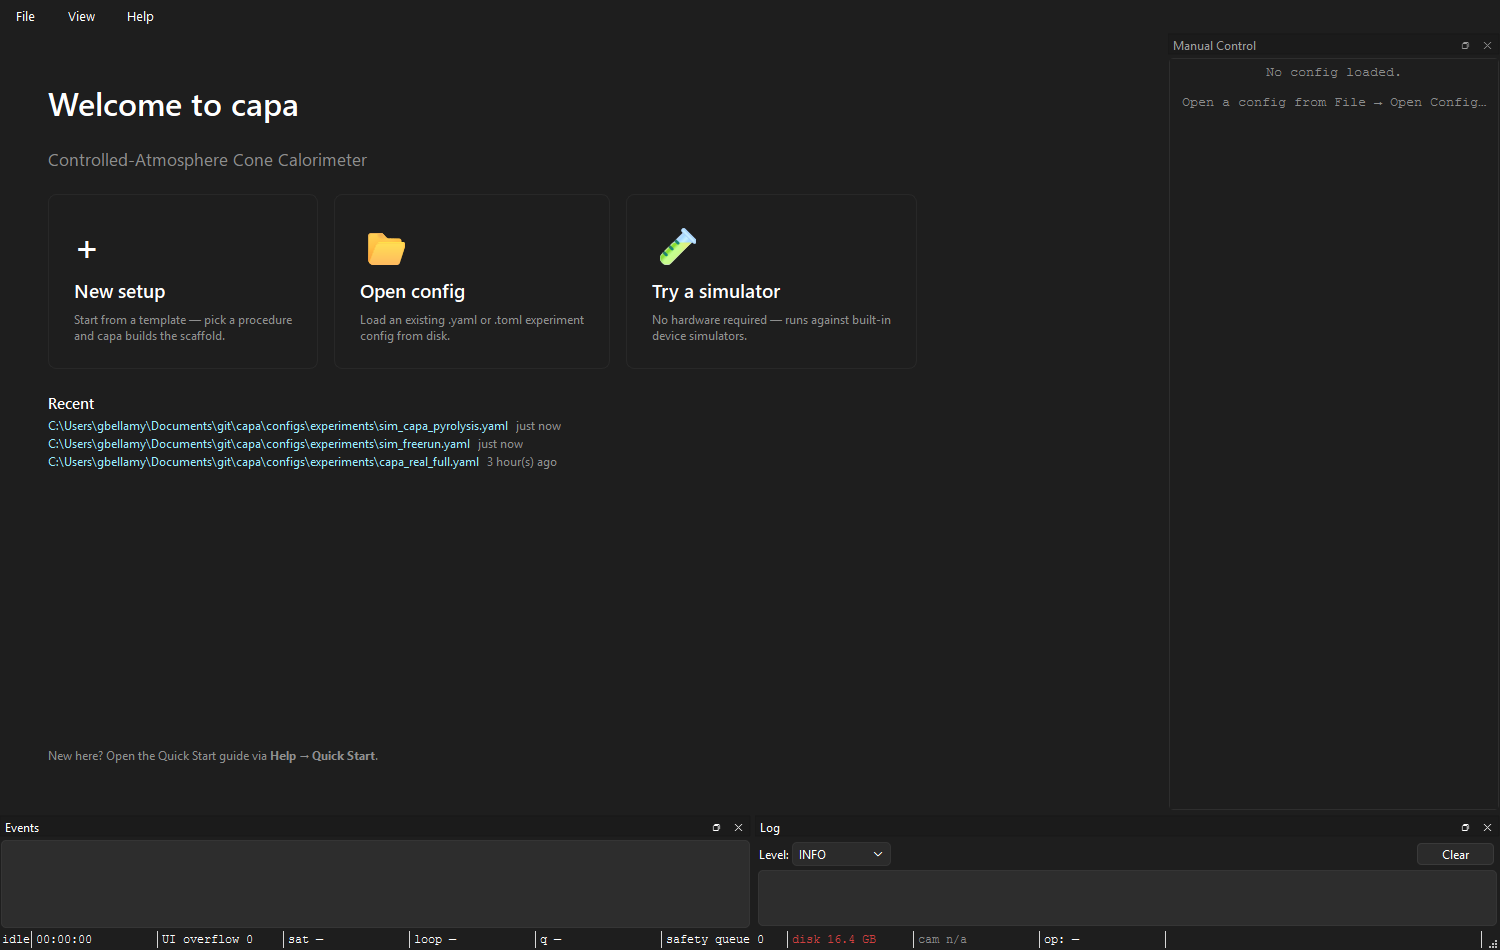Select the New setup card title
Image resolution: width=1500 pixels, height=950 pixels.
click(120, 291)
